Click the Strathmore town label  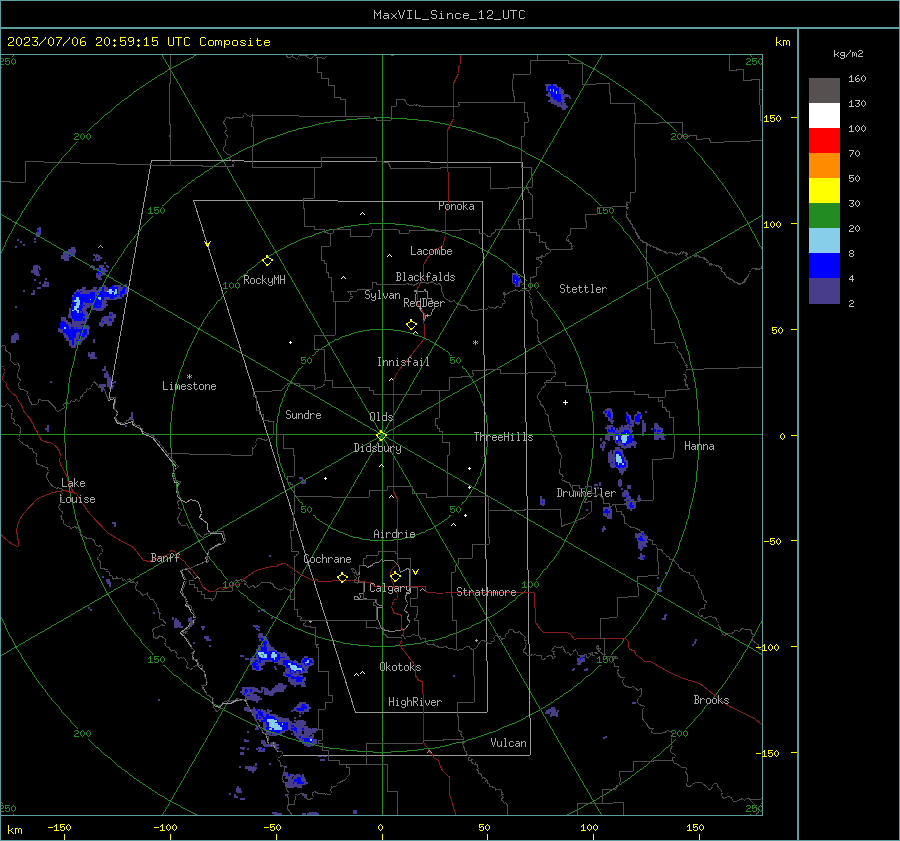486,592
